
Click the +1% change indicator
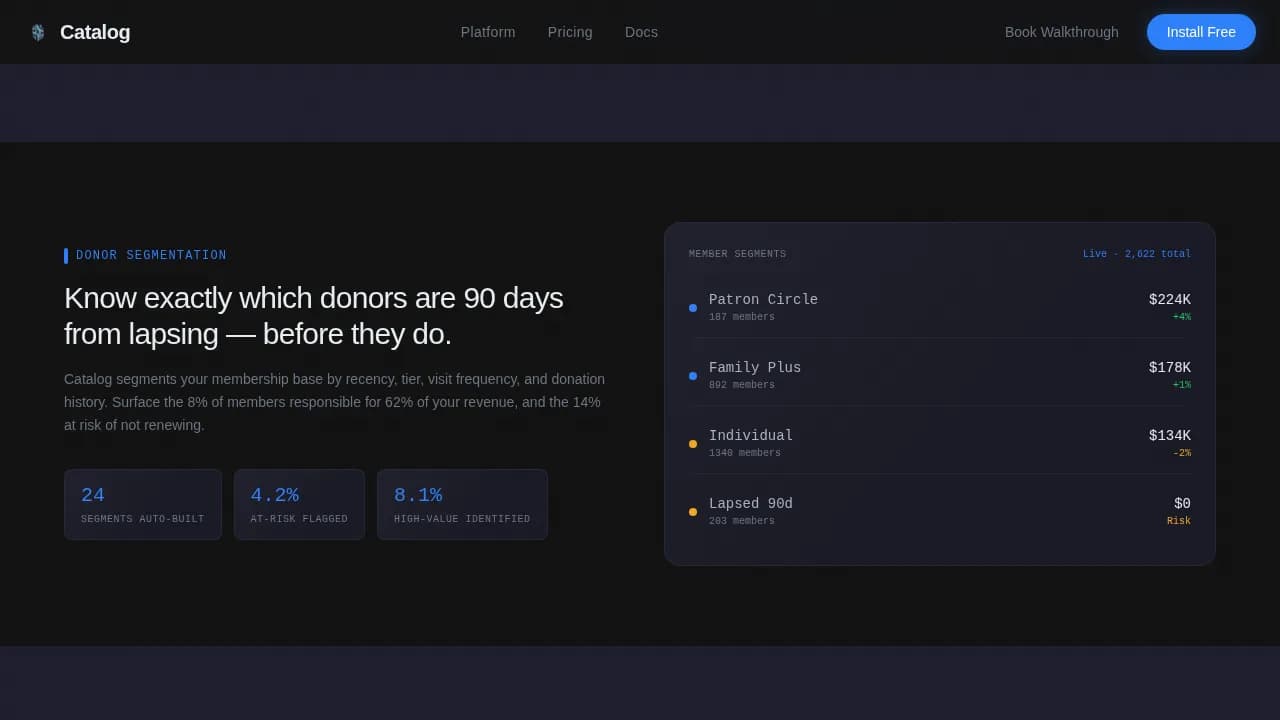[x=1182, y=385]
